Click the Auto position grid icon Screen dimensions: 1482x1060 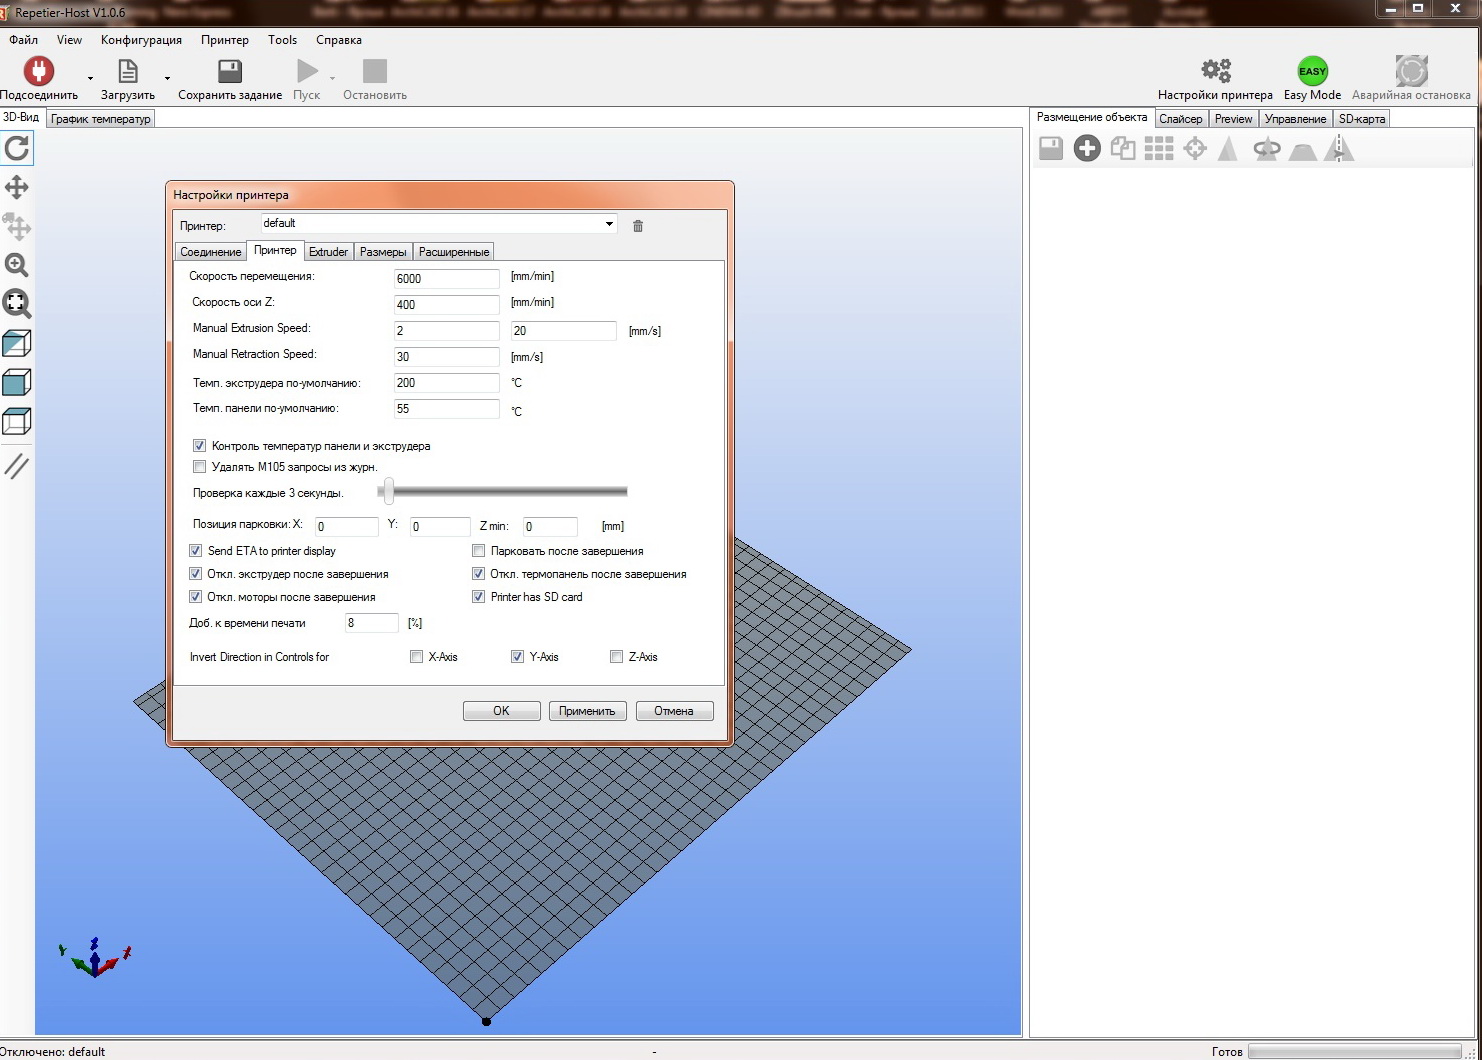point(1159,149)
